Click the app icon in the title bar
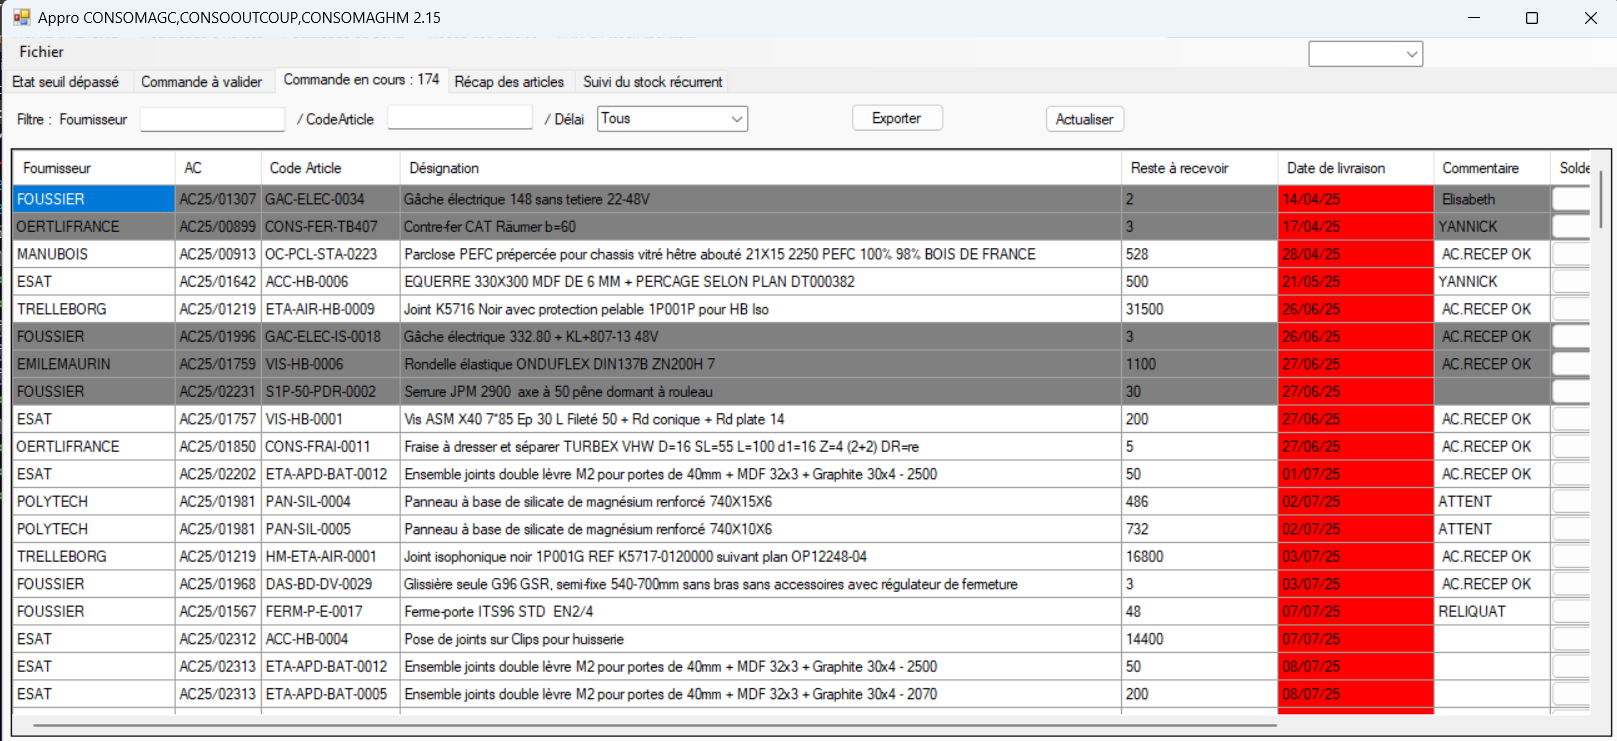The image size is (1617, 741). (21, 17)
